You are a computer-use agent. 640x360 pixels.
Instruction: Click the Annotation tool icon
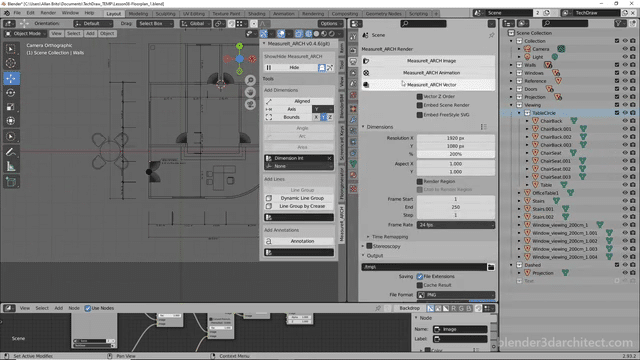click(269, 241)
